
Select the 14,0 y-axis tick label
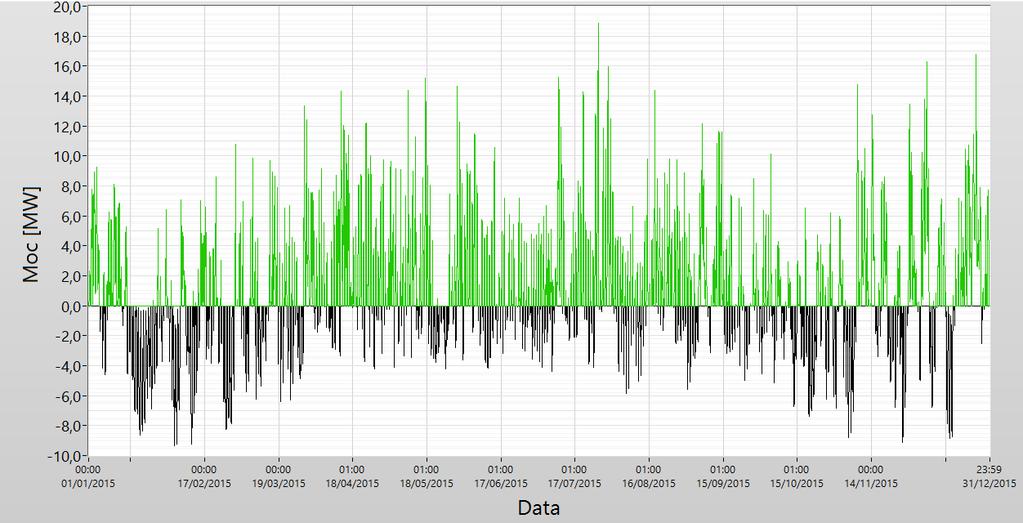(67, 97)
